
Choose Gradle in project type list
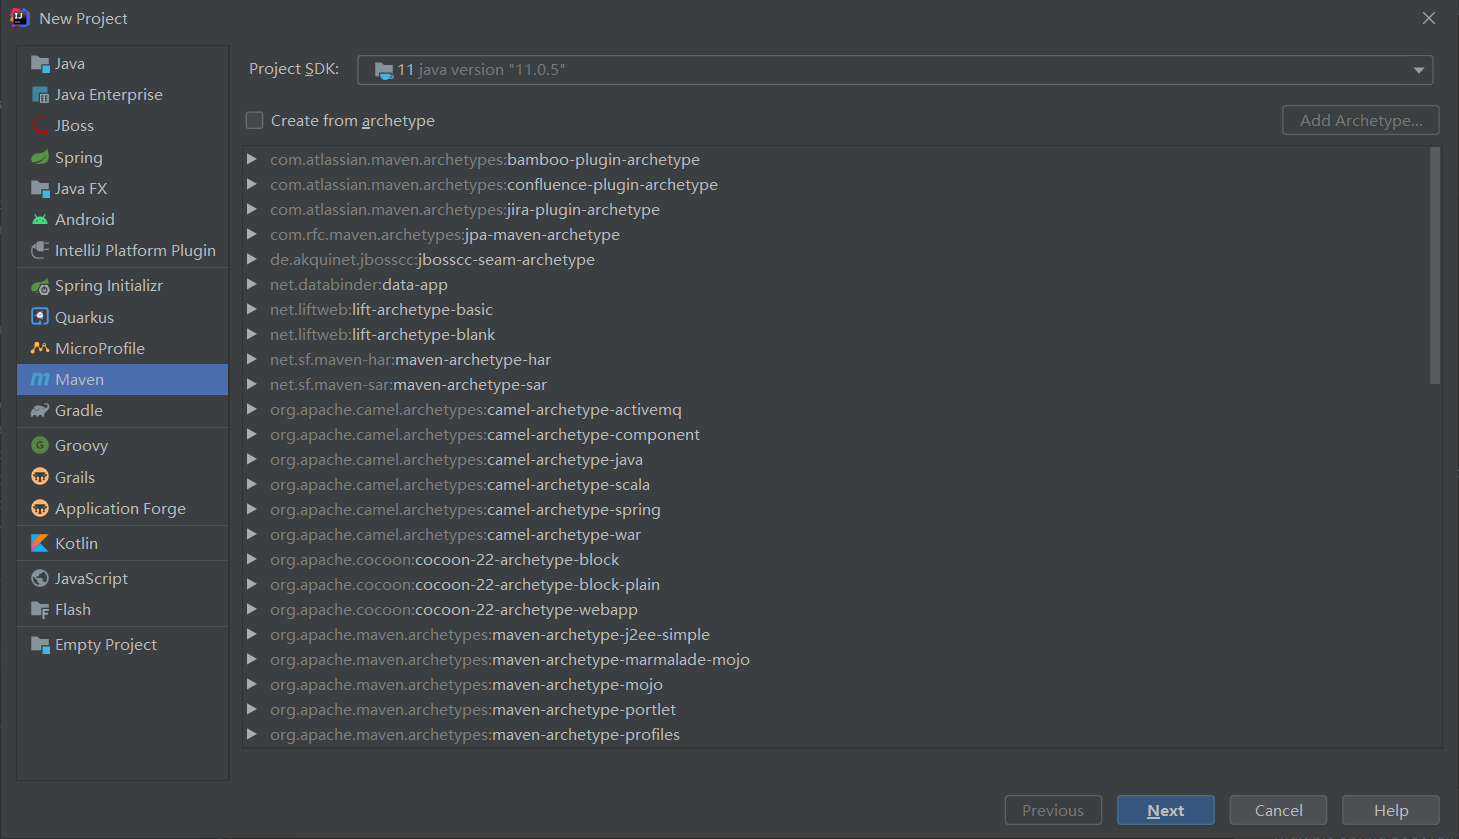[x=122, y=410]
